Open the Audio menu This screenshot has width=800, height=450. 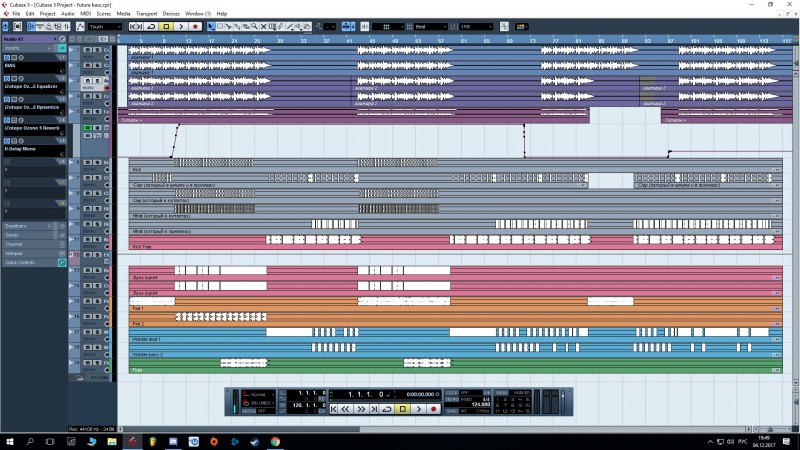point(67,14)
